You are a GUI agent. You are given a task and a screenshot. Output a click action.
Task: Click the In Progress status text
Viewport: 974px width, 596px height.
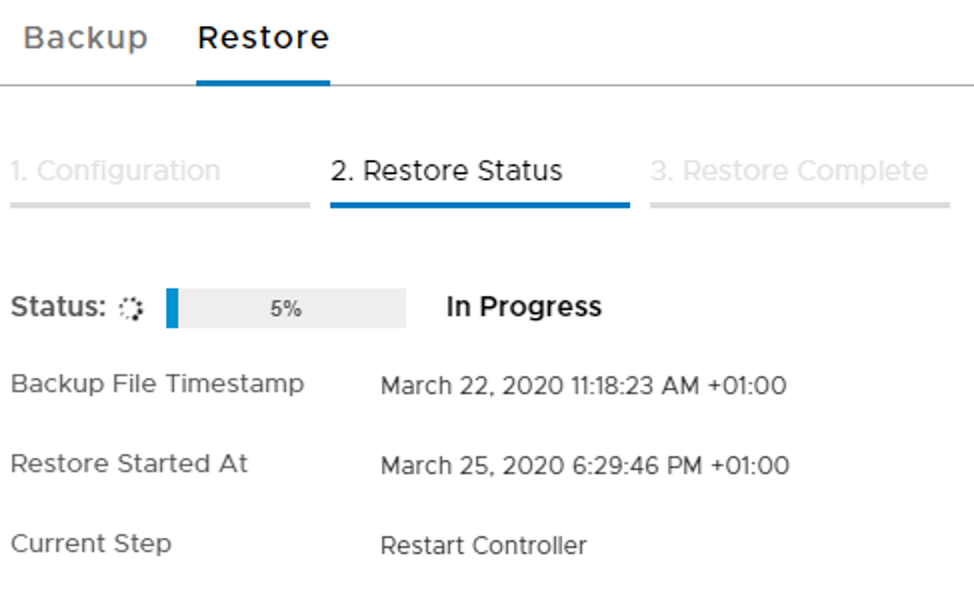523,307
